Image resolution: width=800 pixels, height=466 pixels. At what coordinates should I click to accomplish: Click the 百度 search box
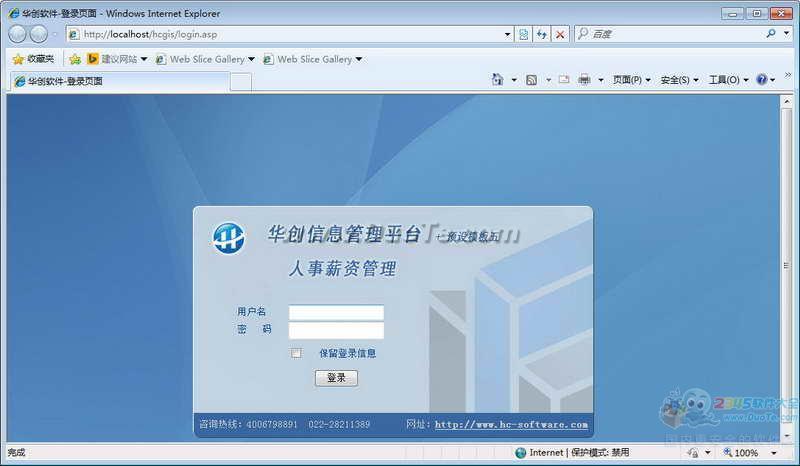670,34
